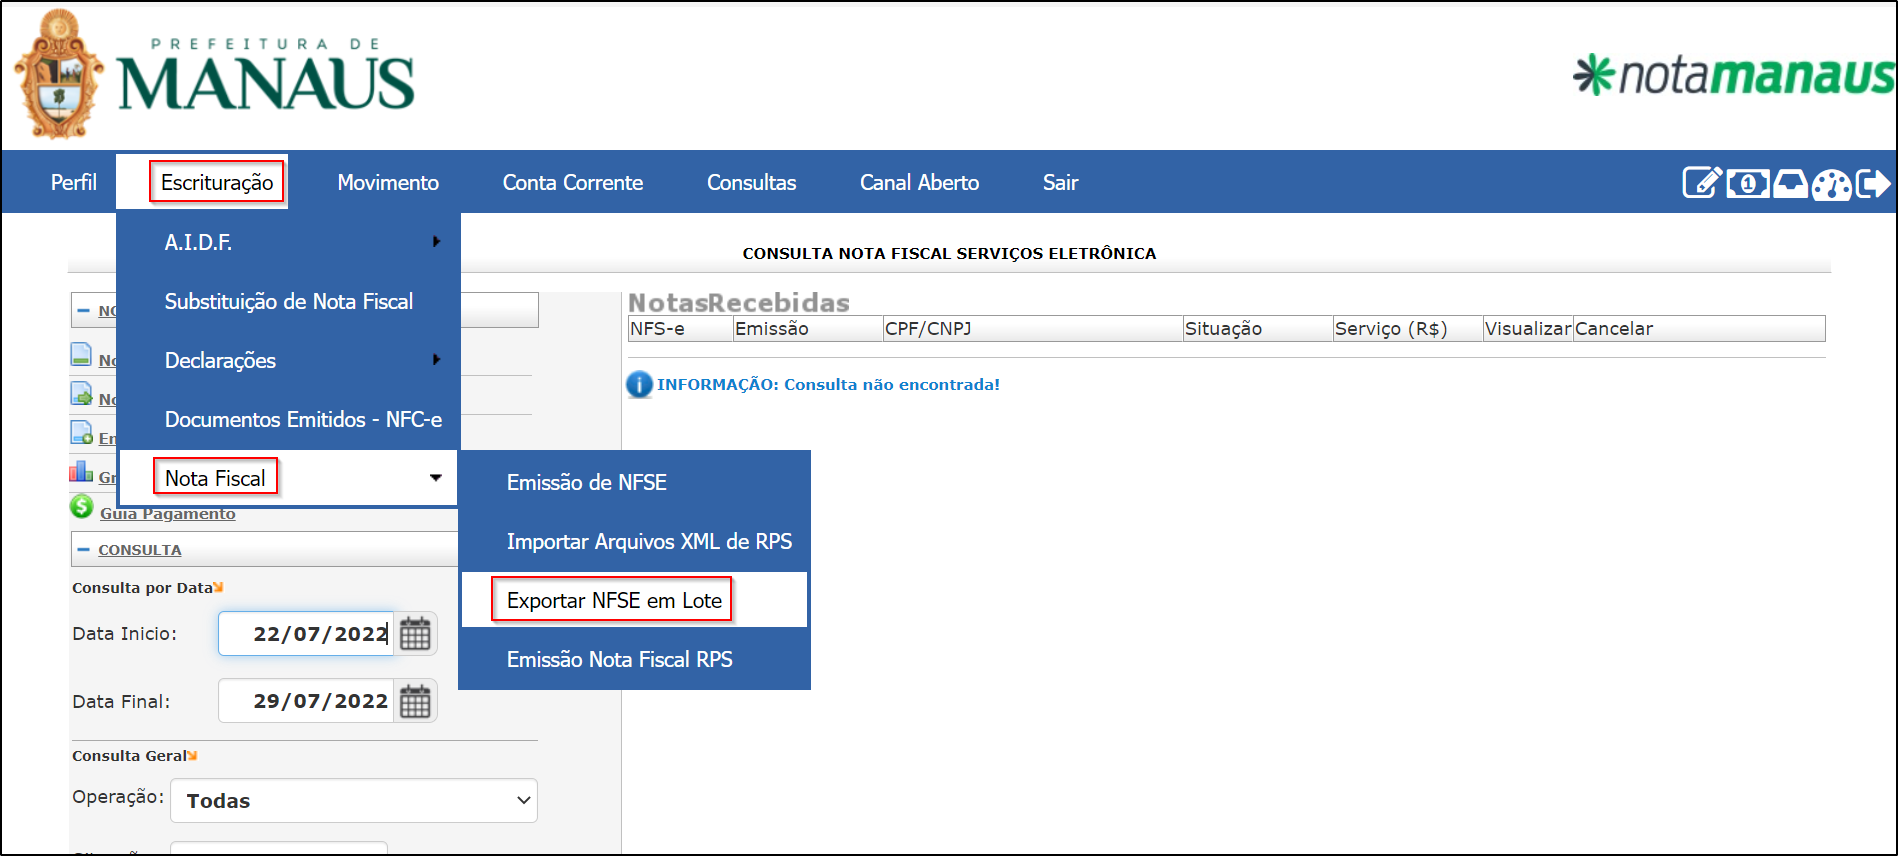Open the Escrituração menu
Viewport: 1898px width, 856px height.
tap(217, 182)
